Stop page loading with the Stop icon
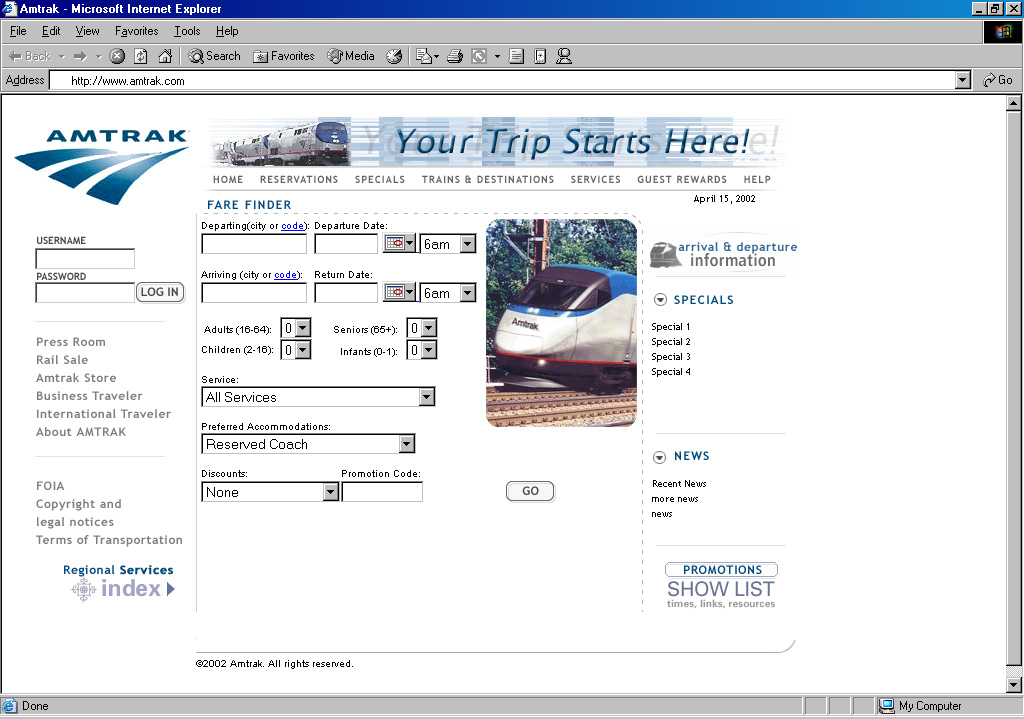This screenshot has width=1024, height=719. click(x=117, y=56)
